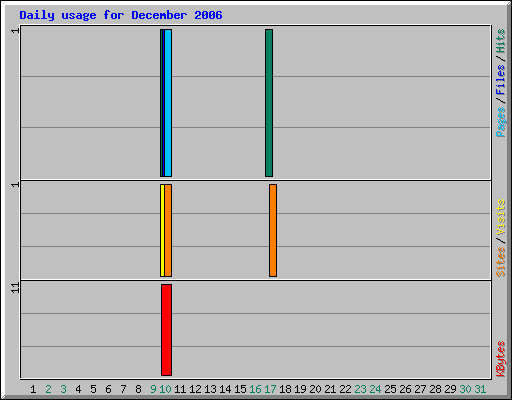512x400 pixels.
Task: Click the 'KBytes' legend label
Action: [x=500, y=359]
